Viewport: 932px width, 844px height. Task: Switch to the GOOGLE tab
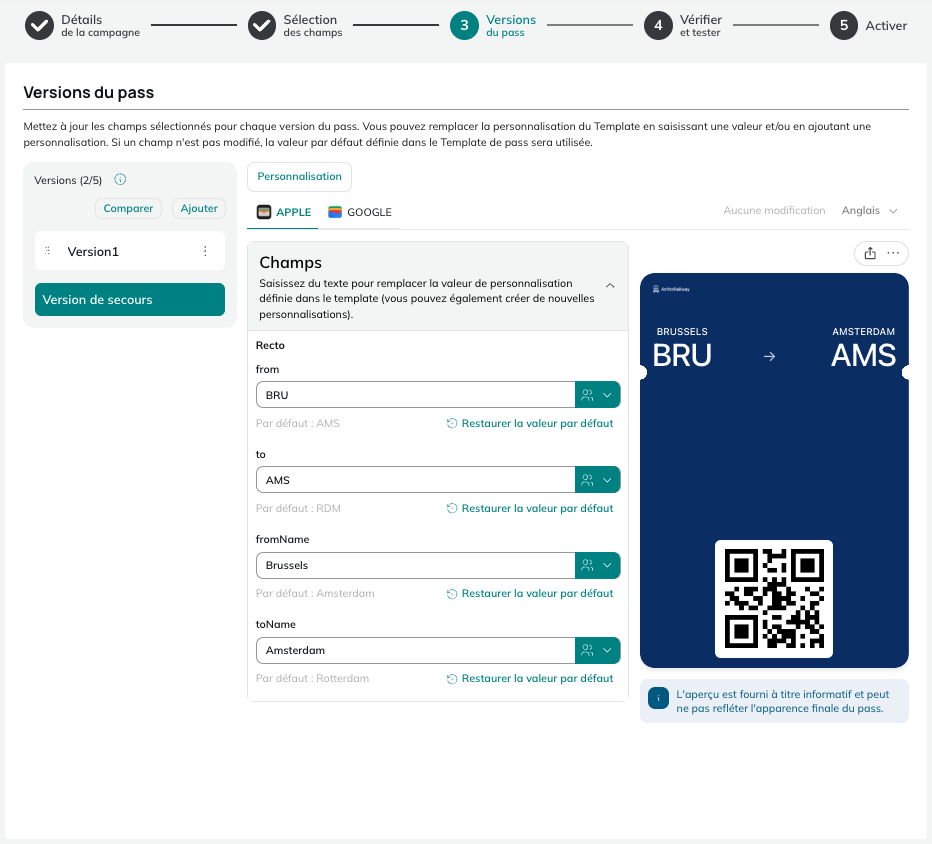(360, 212)
